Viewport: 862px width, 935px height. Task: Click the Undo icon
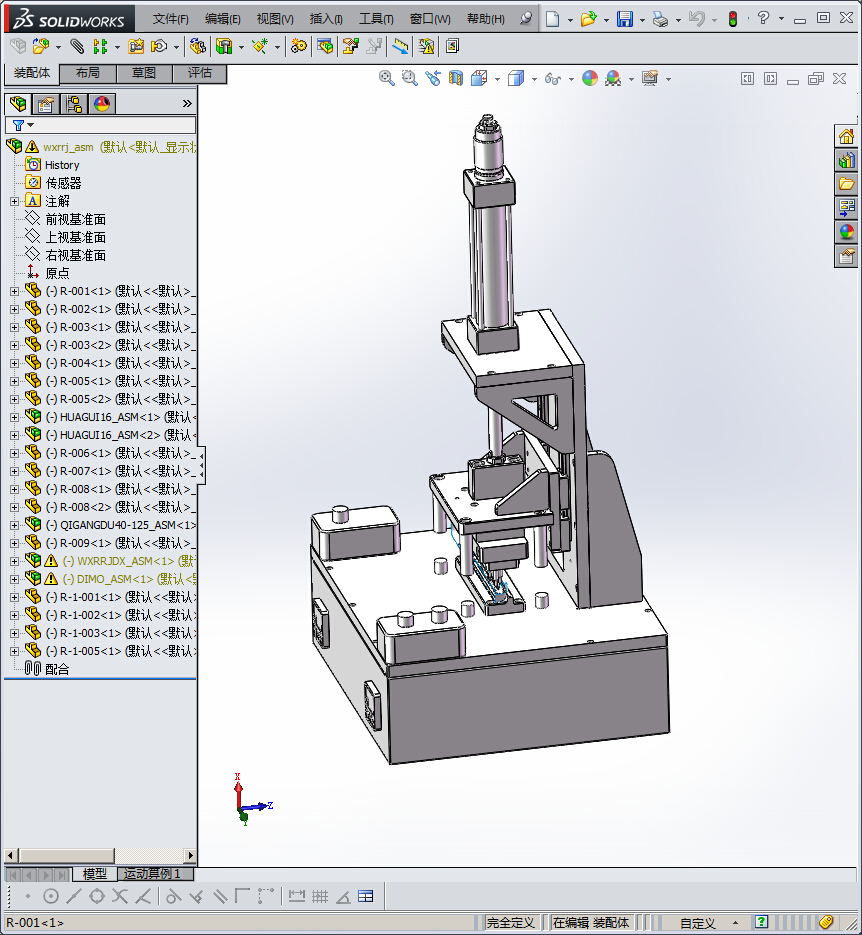pyautogui.click(x=696, y=18)
